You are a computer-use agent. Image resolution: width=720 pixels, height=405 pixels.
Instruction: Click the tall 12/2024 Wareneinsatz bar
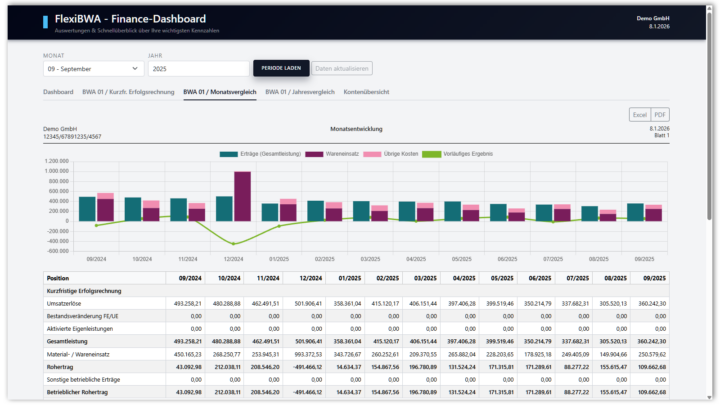point(242,196)
